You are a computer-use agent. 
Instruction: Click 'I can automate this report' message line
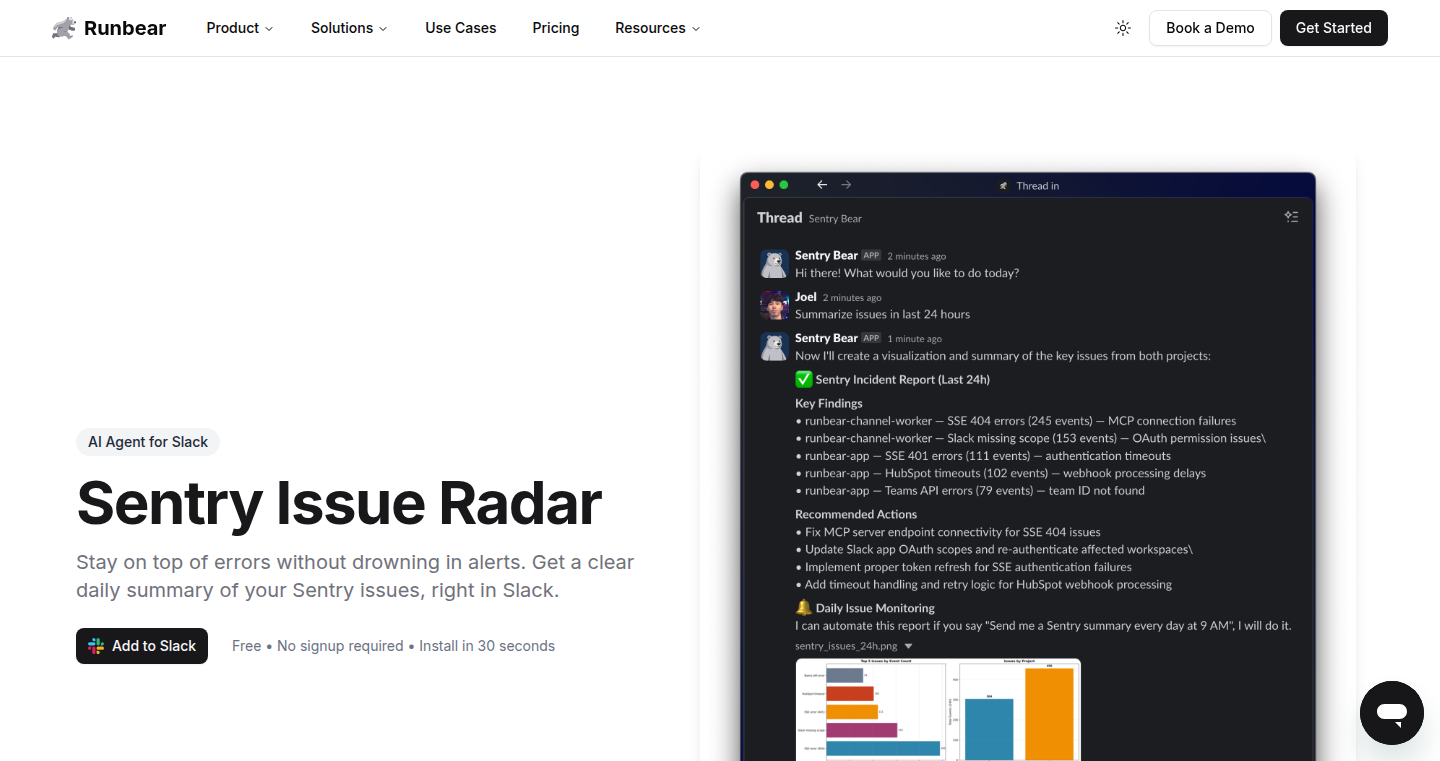click(x=1043, y=626)
